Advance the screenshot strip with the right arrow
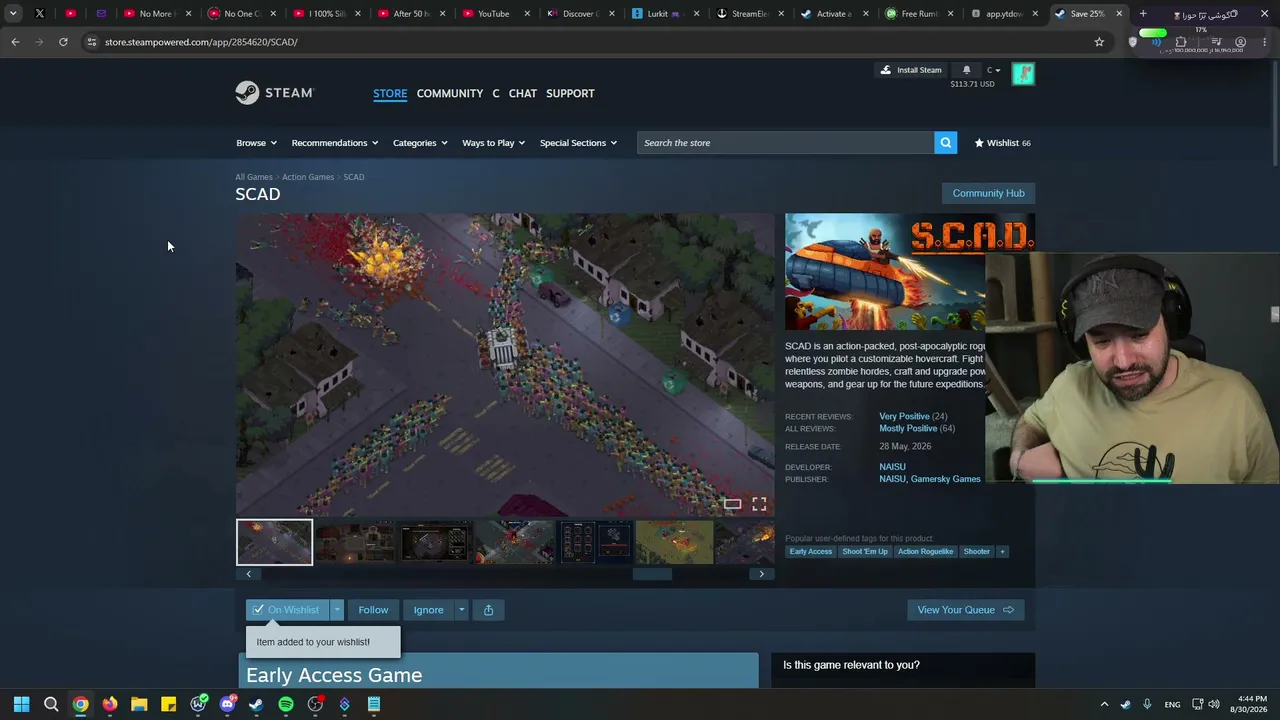 click(x=761, y=574)
